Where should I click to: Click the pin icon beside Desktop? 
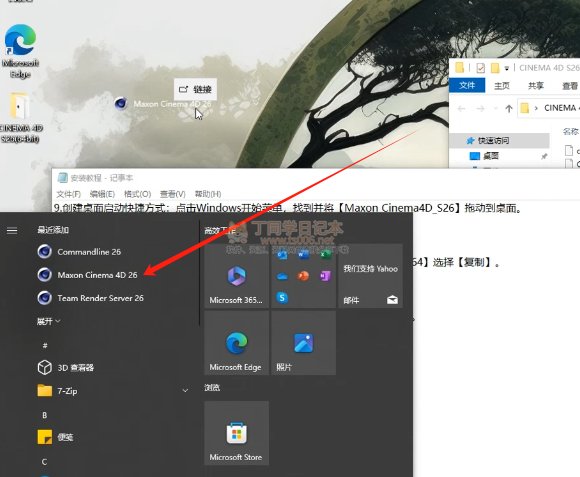[x=544, y=156]
